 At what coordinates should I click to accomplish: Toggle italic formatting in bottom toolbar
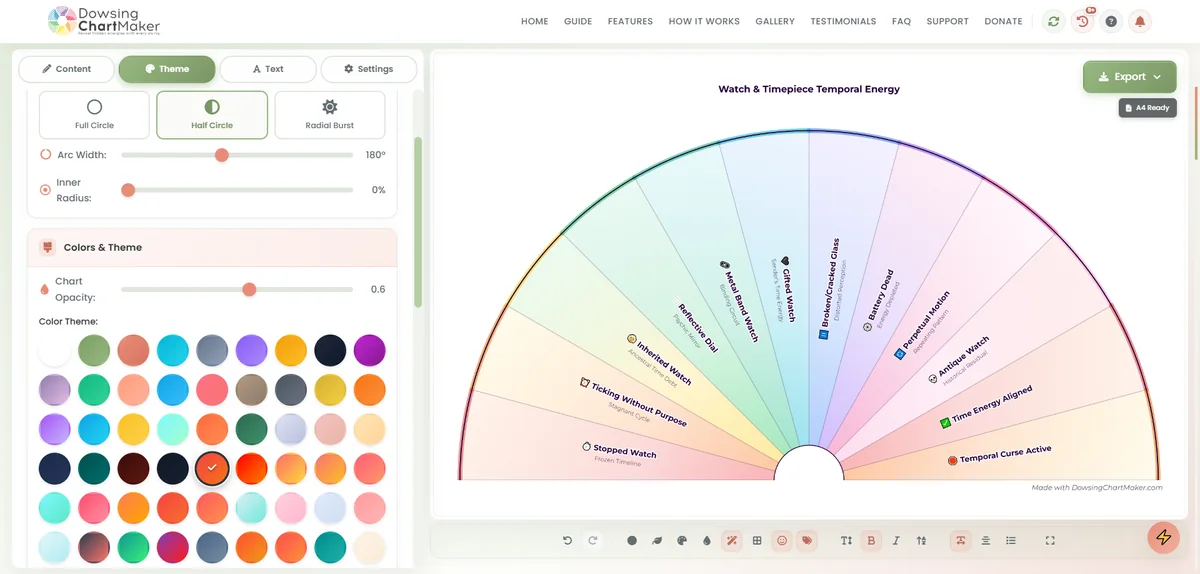[896, 540]
